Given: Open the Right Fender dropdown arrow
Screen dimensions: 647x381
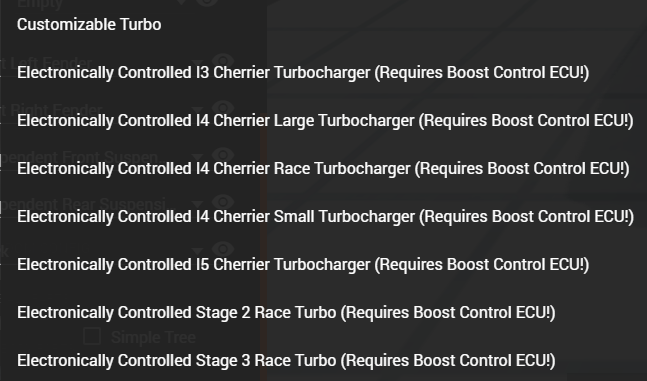Looking at the screenshot, I should pos(198,109).
